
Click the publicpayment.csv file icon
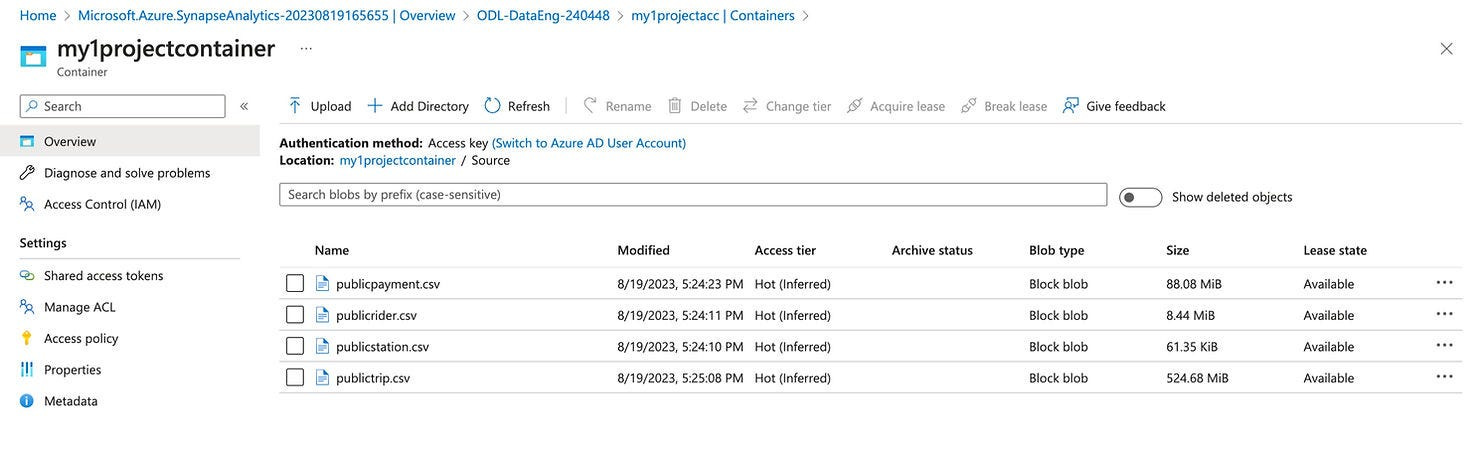point(322,284)
